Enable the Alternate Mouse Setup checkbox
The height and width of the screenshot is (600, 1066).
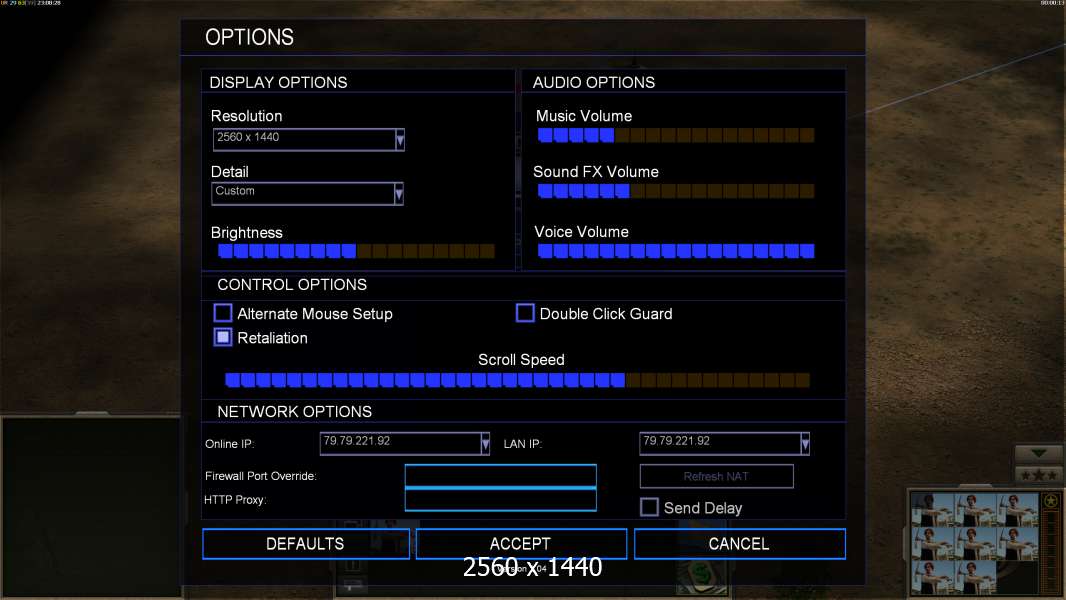[x=223, y=313]
